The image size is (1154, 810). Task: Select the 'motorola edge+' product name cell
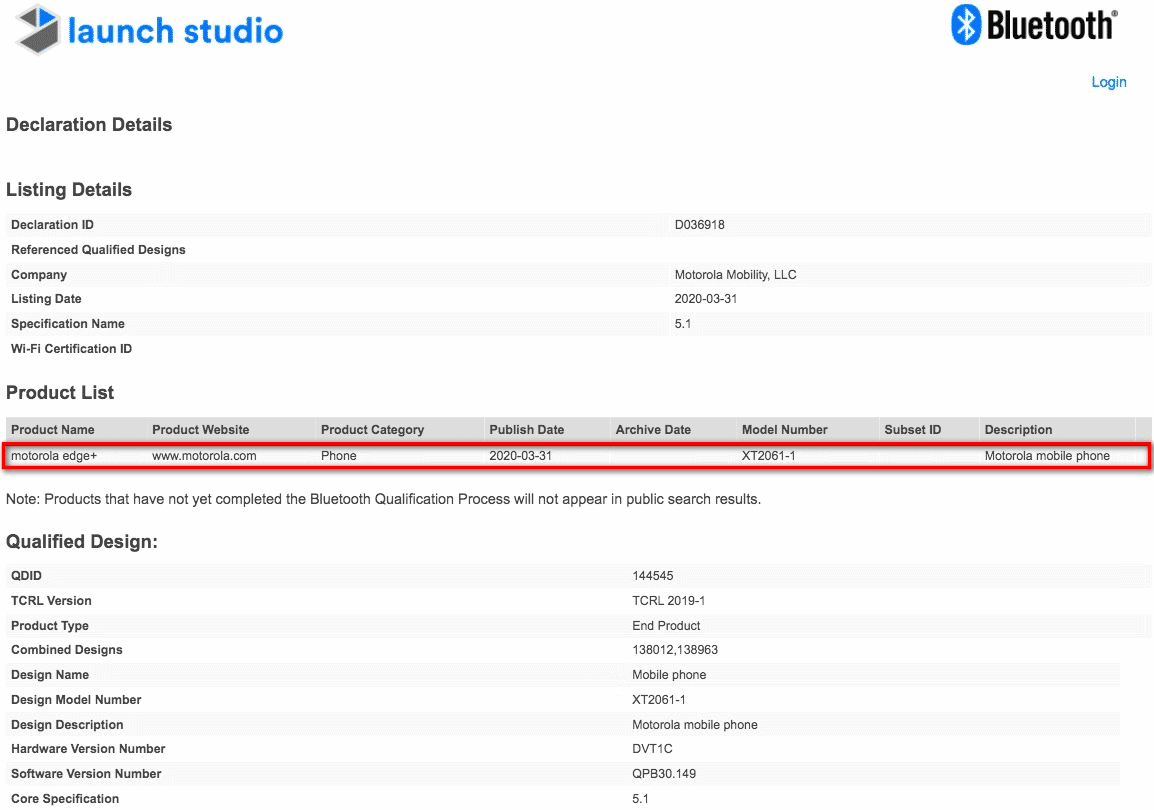[x=54, y=456]
